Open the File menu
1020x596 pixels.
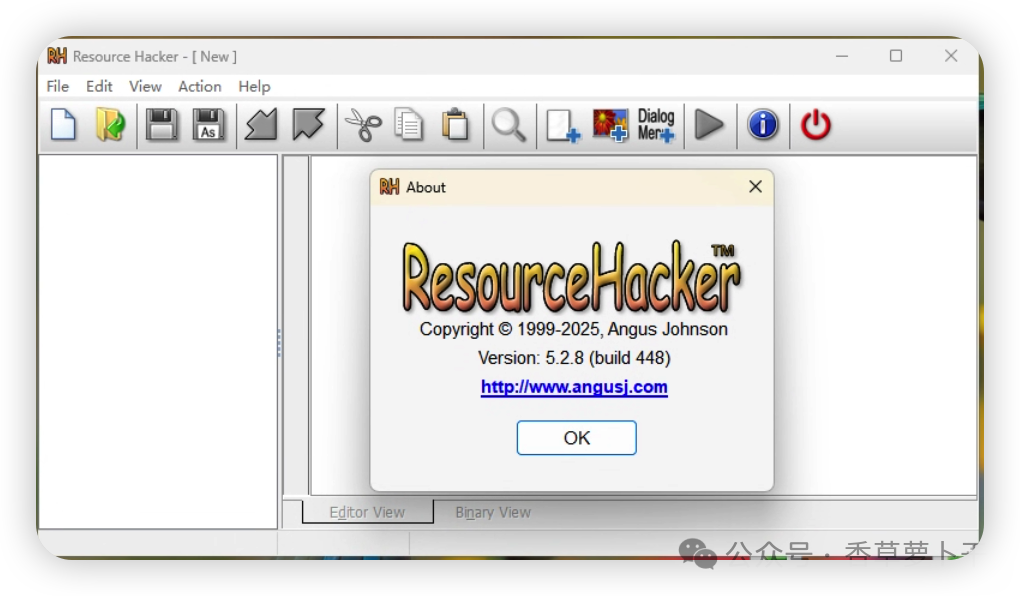point(58,87)
